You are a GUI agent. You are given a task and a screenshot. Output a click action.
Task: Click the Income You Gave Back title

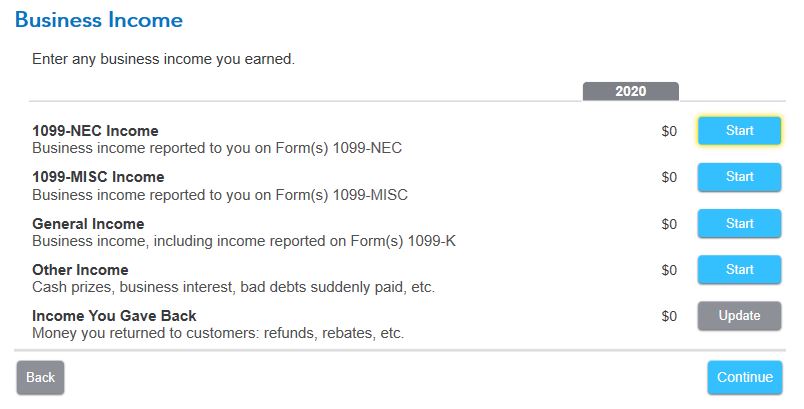(x=114, y=316)
